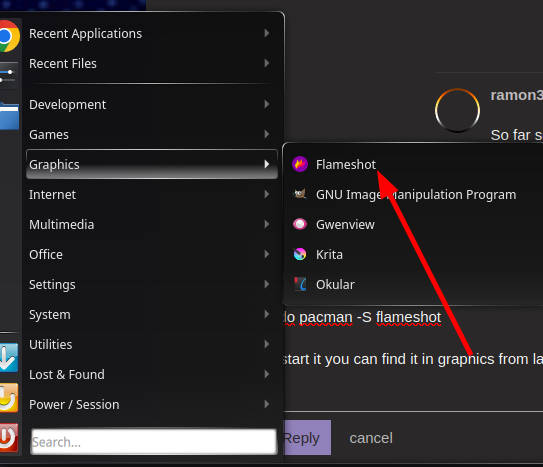Expand the Recent Files submenu arrow
This screenshot has height=467, width=543.
tap(267, 63)
